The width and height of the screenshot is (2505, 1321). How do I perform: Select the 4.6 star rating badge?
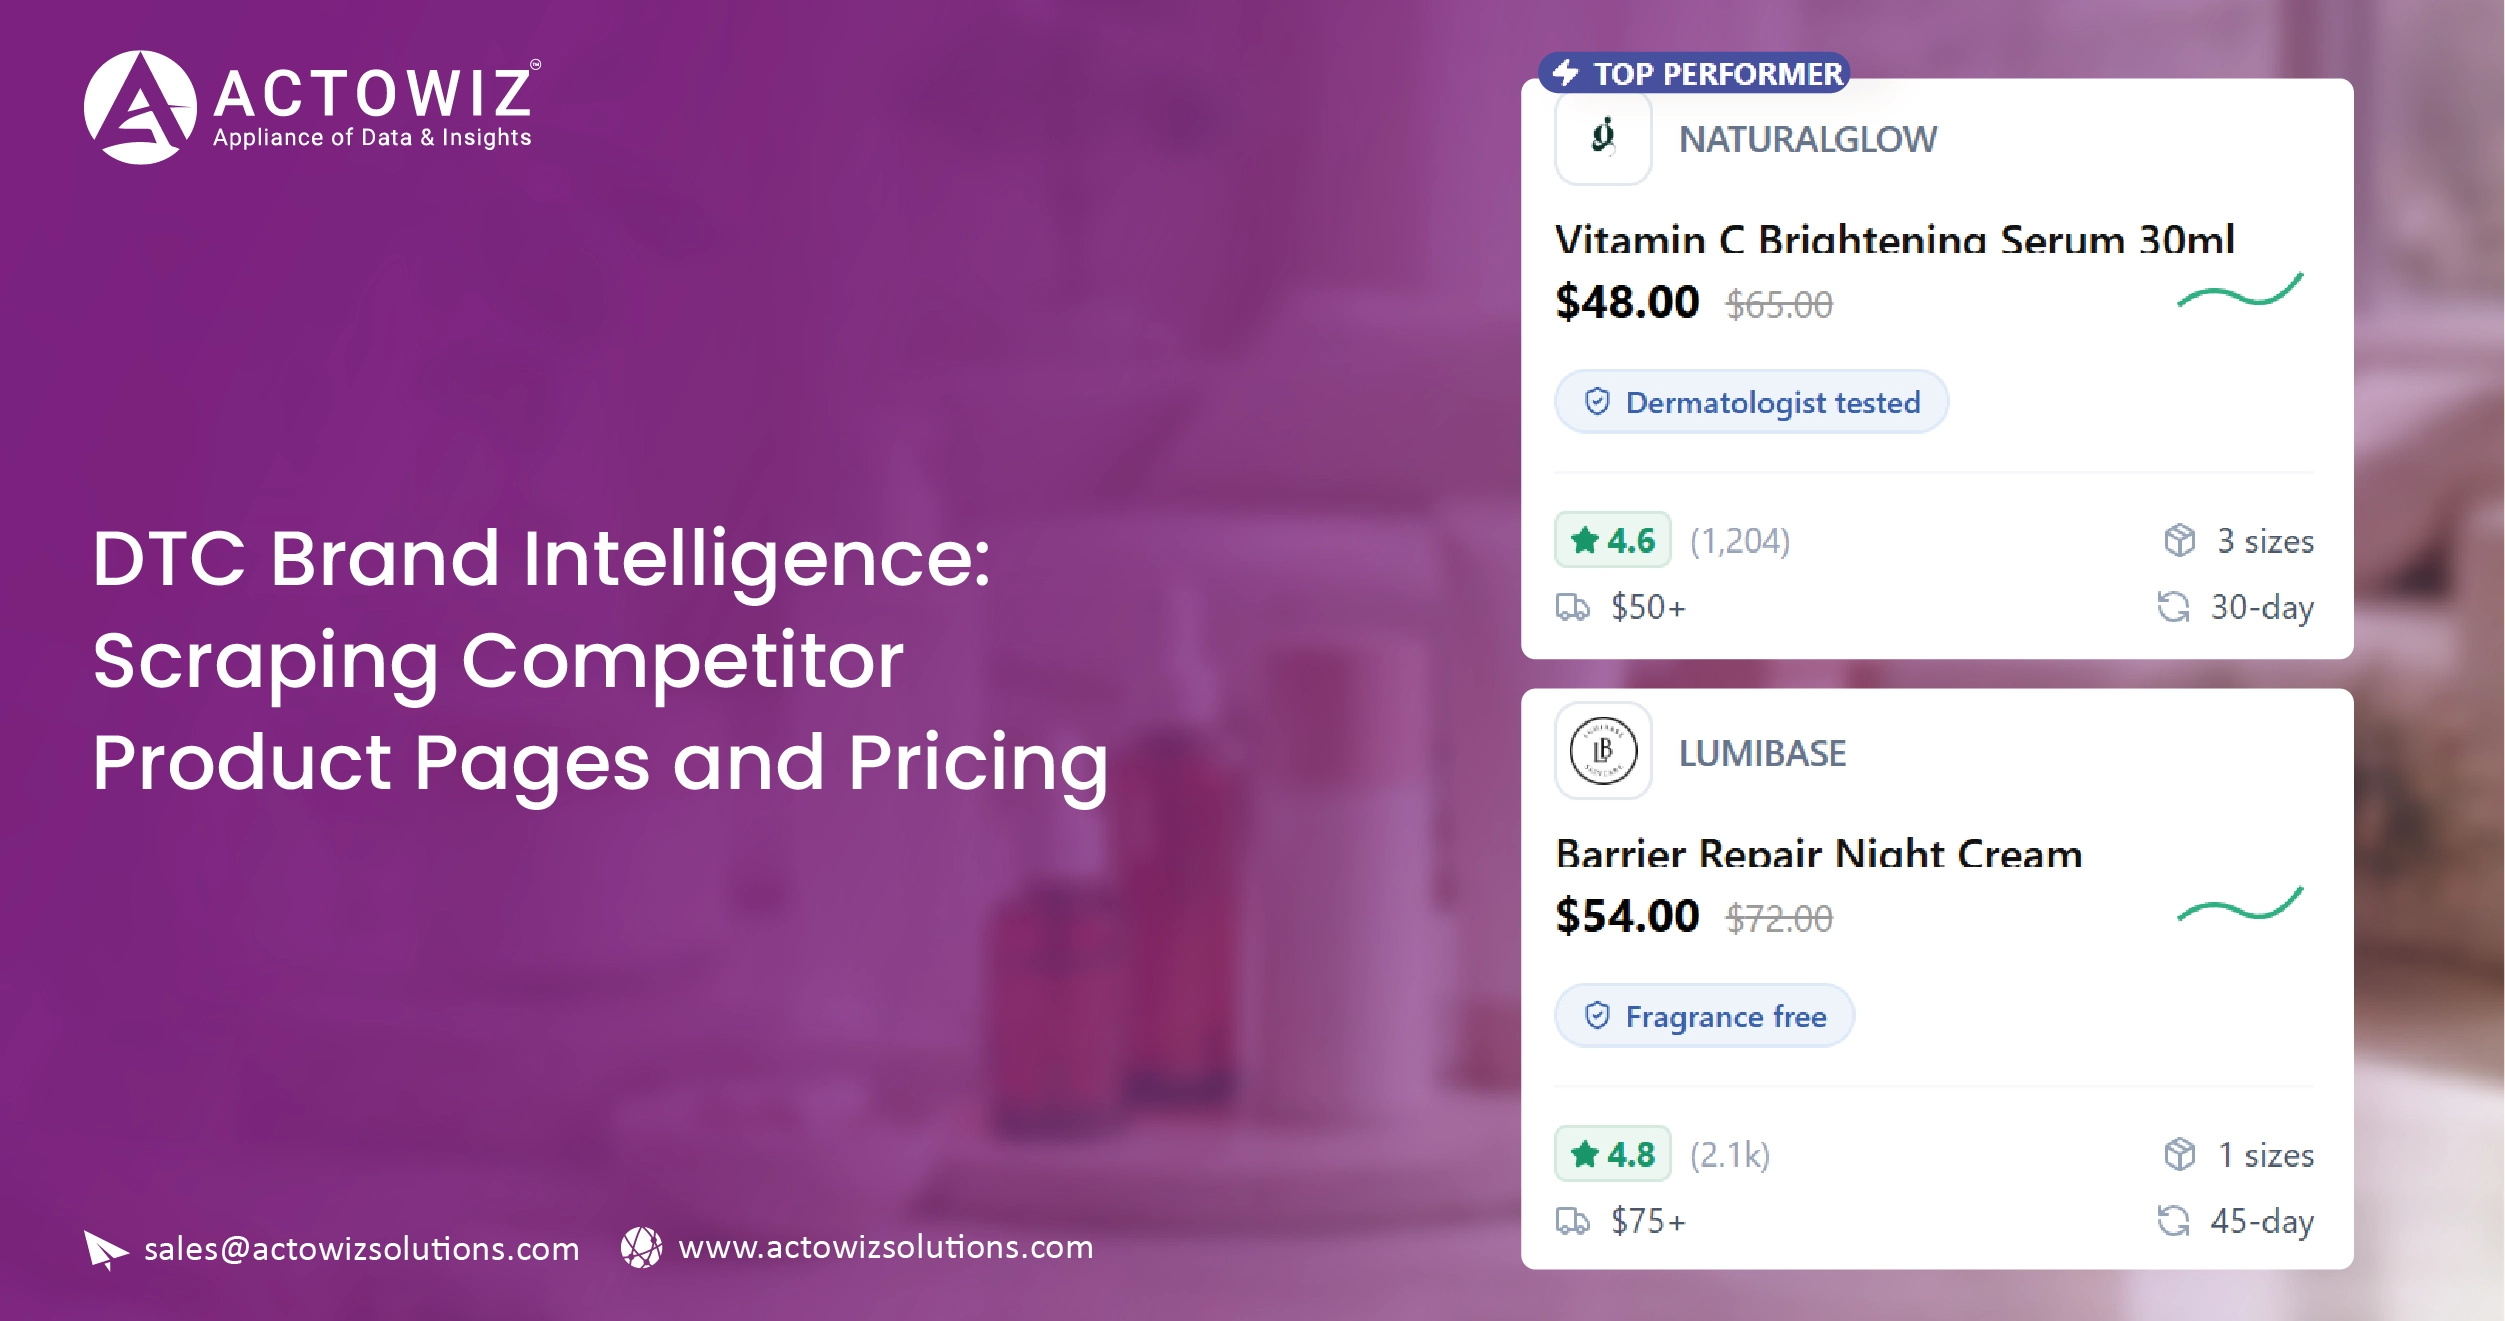[x=1612, y=541]
